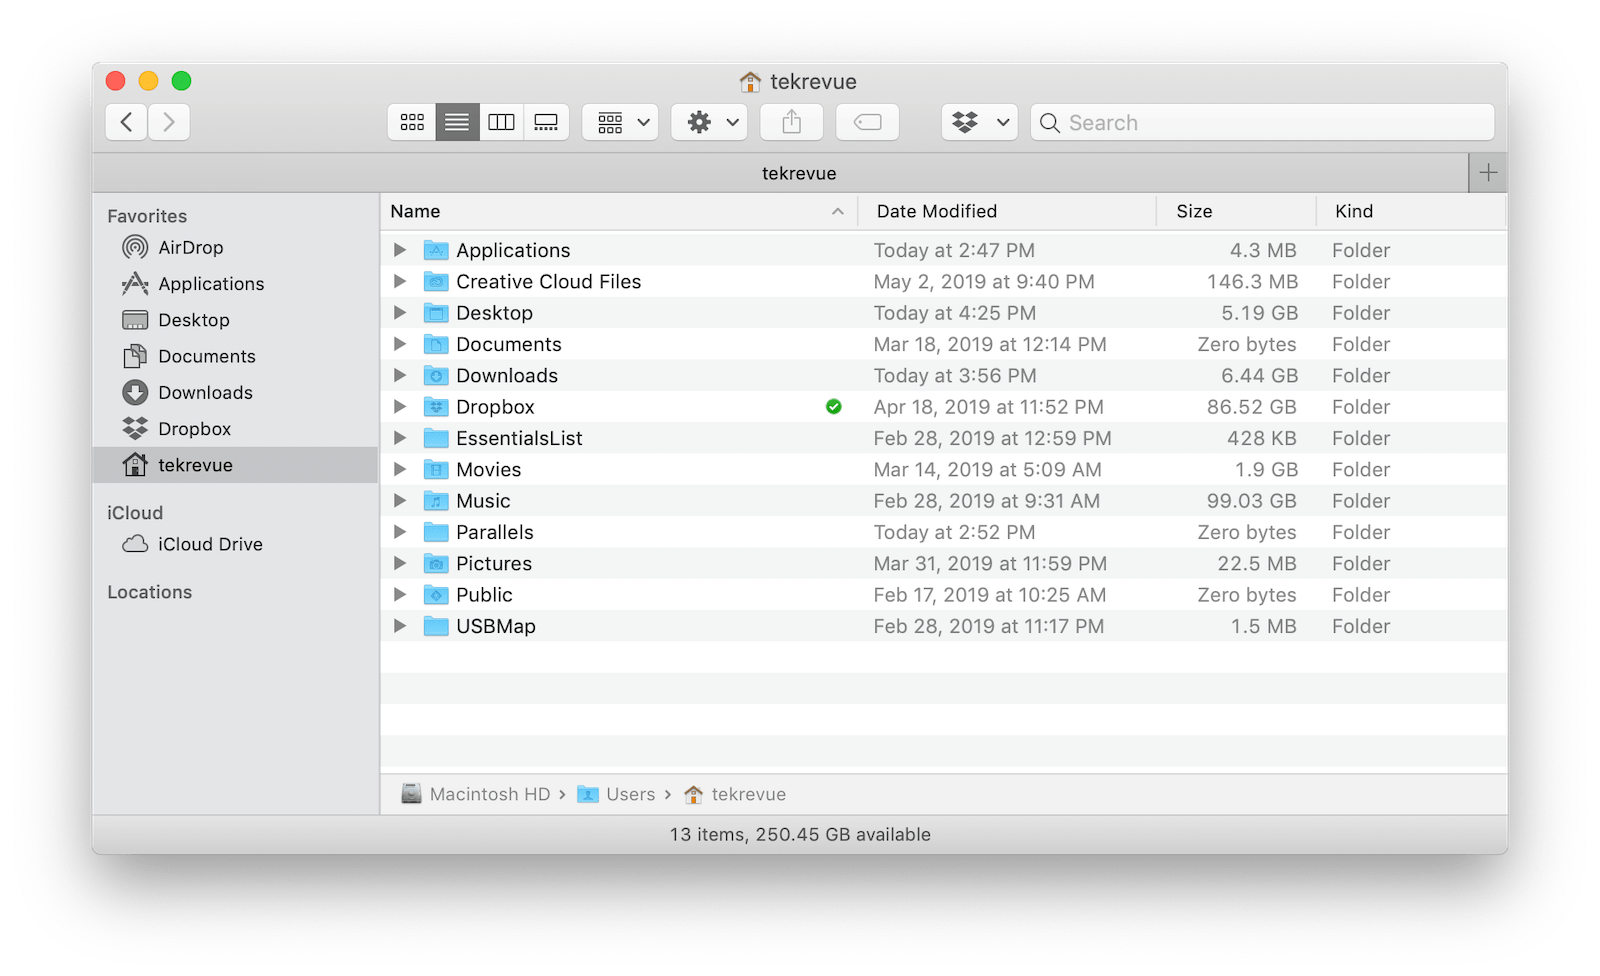This screenshot has width=1600, height=976.
Task: Select the Pictures folder icon in list
Action: (436, 563)
